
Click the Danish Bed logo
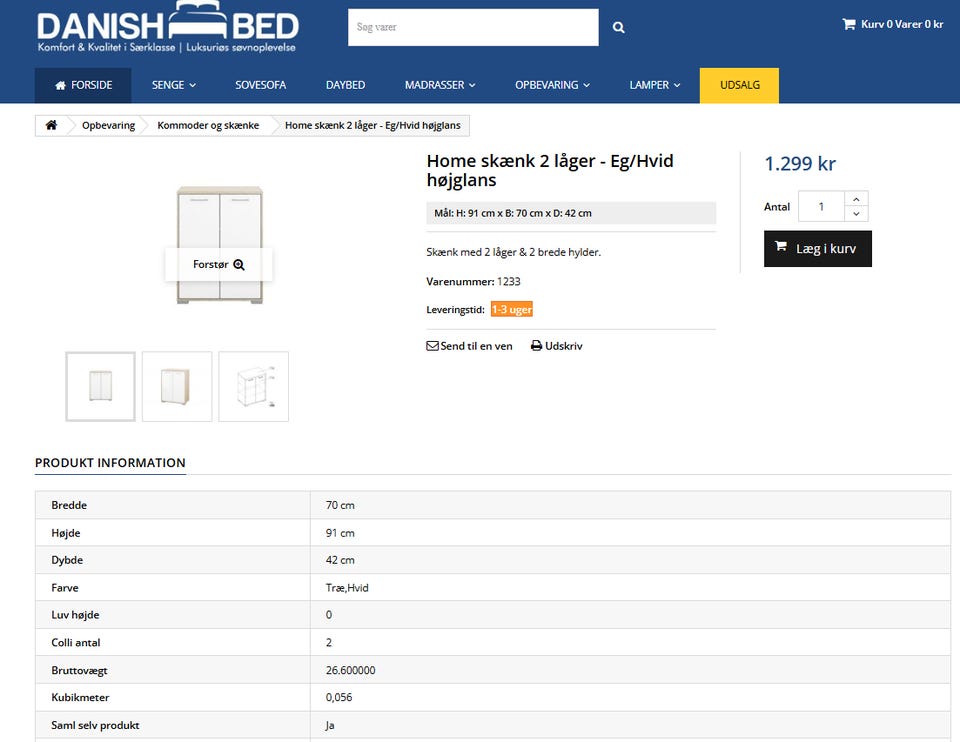coord(168,28)
